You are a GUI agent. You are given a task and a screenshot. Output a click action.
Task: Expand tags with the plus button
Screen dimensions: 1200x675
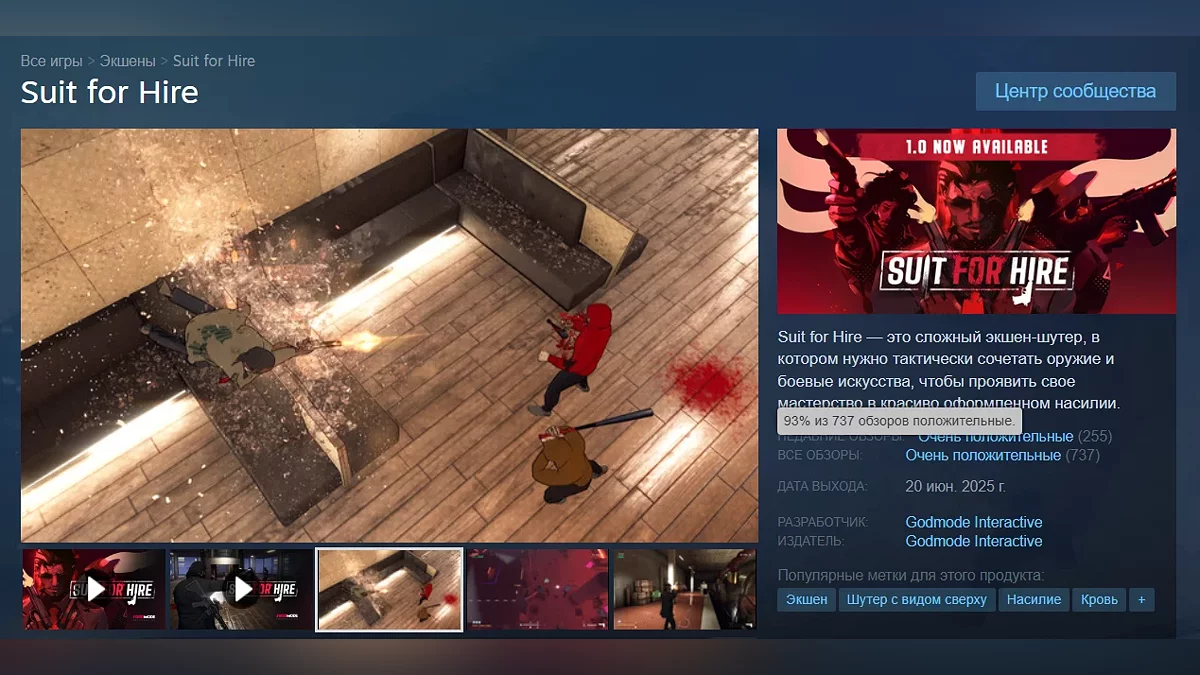(1142, 600)
